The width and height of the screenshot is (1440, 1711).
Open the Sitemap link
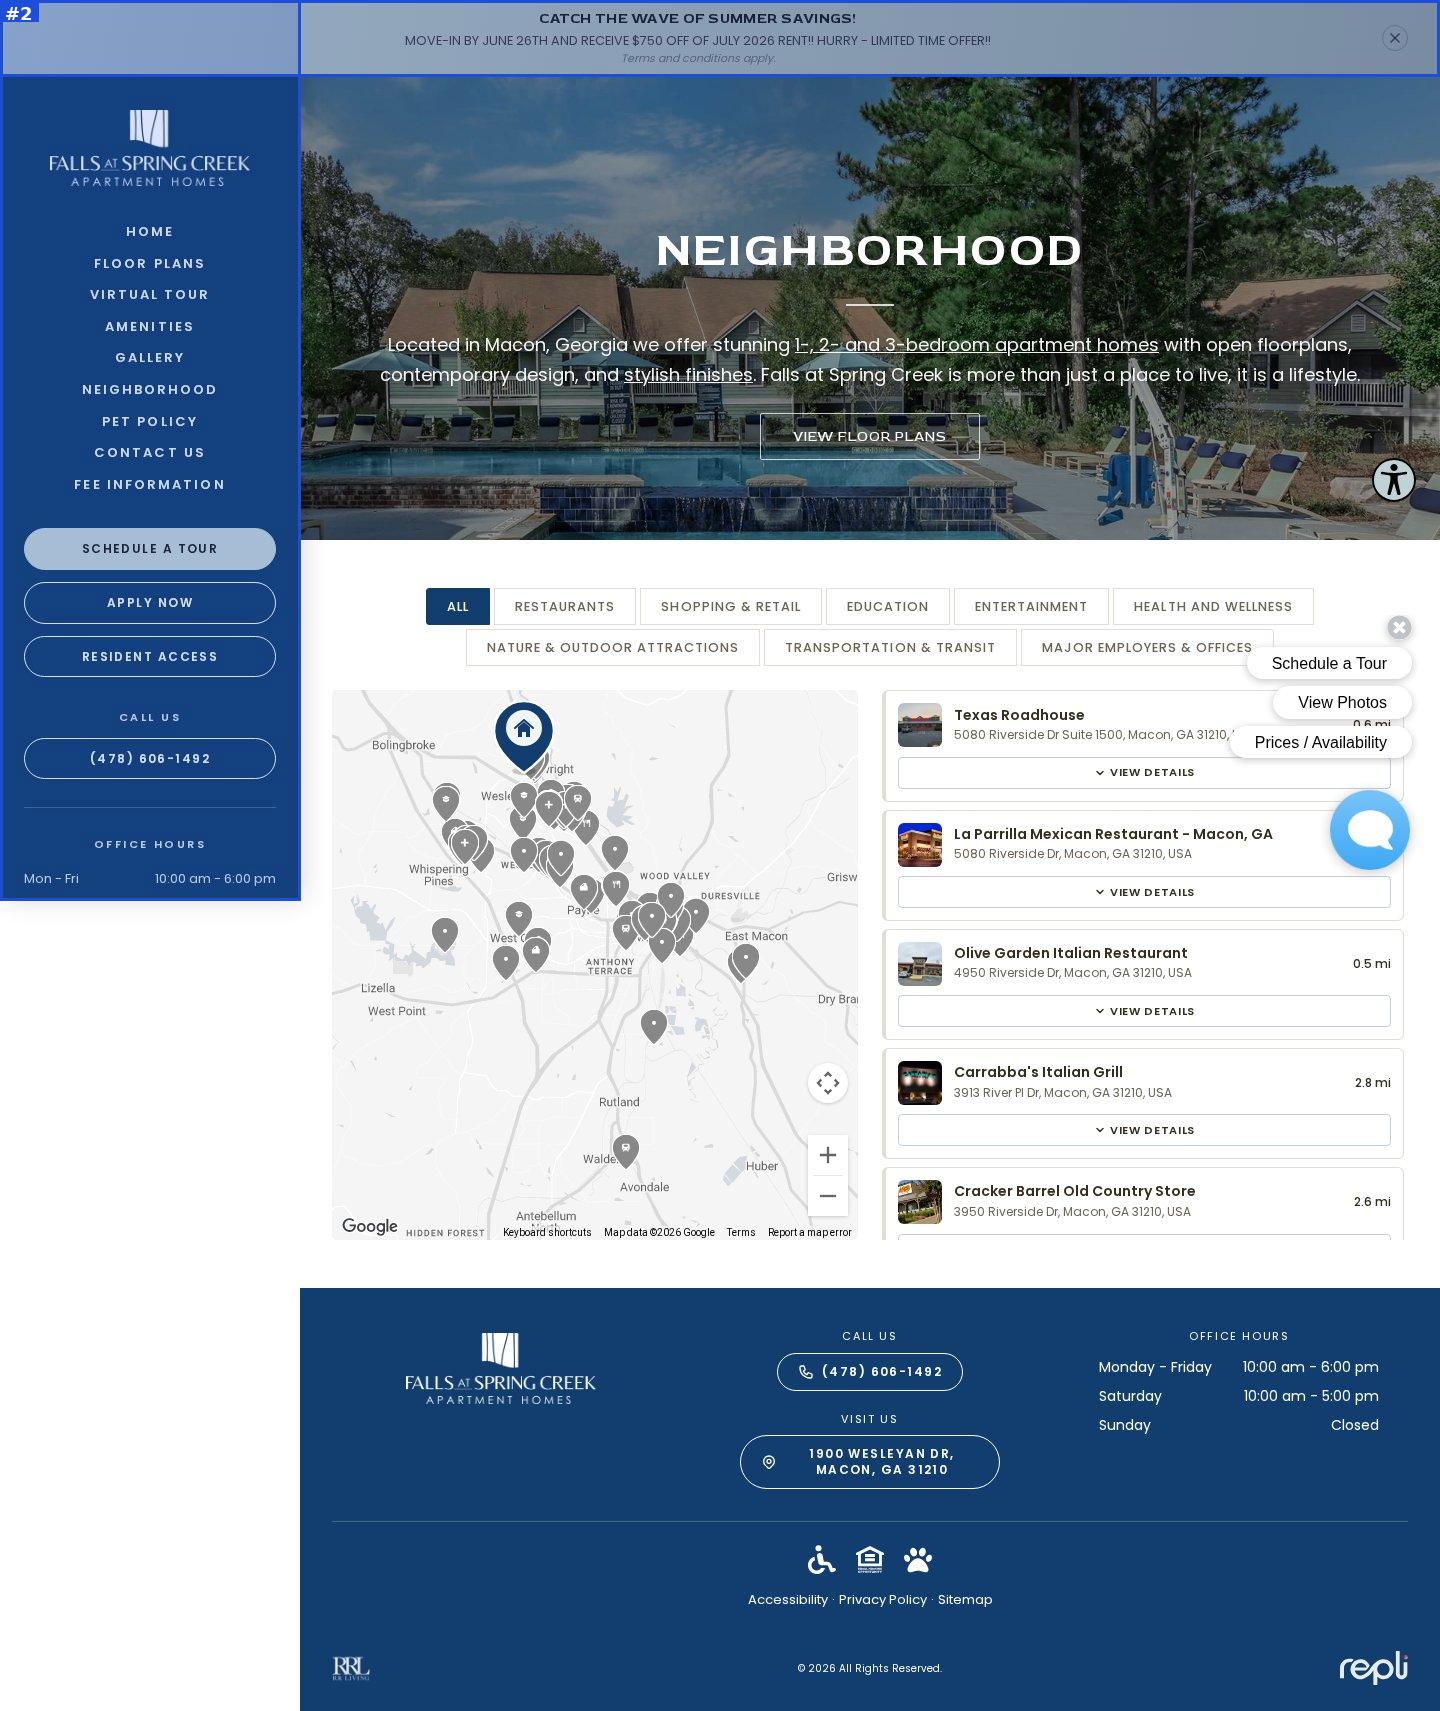click(x=965, y=1600)
